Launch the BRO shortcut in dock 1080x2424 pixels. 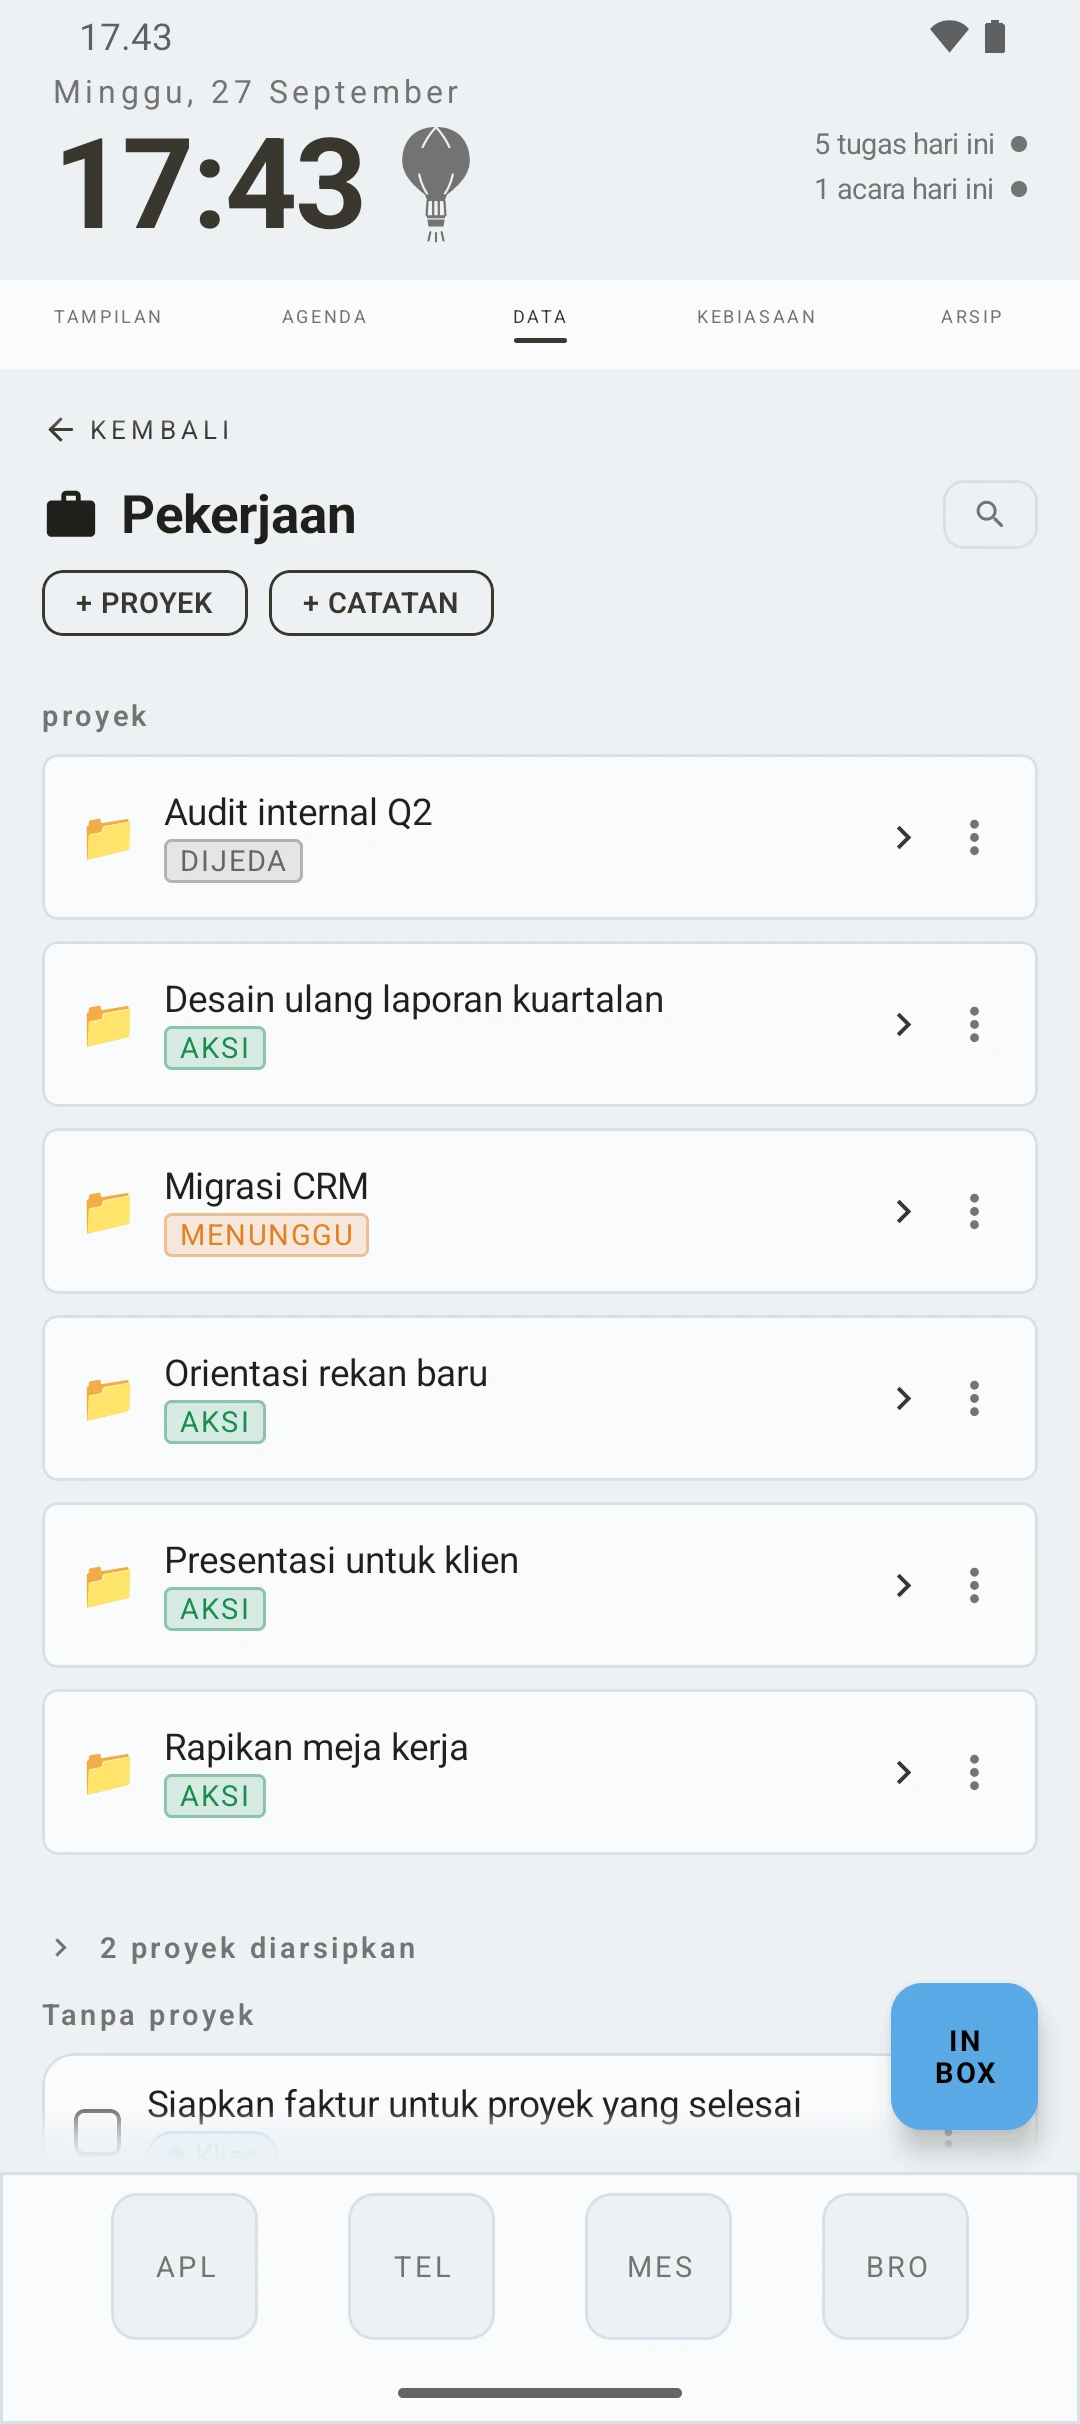(896, 2266)
